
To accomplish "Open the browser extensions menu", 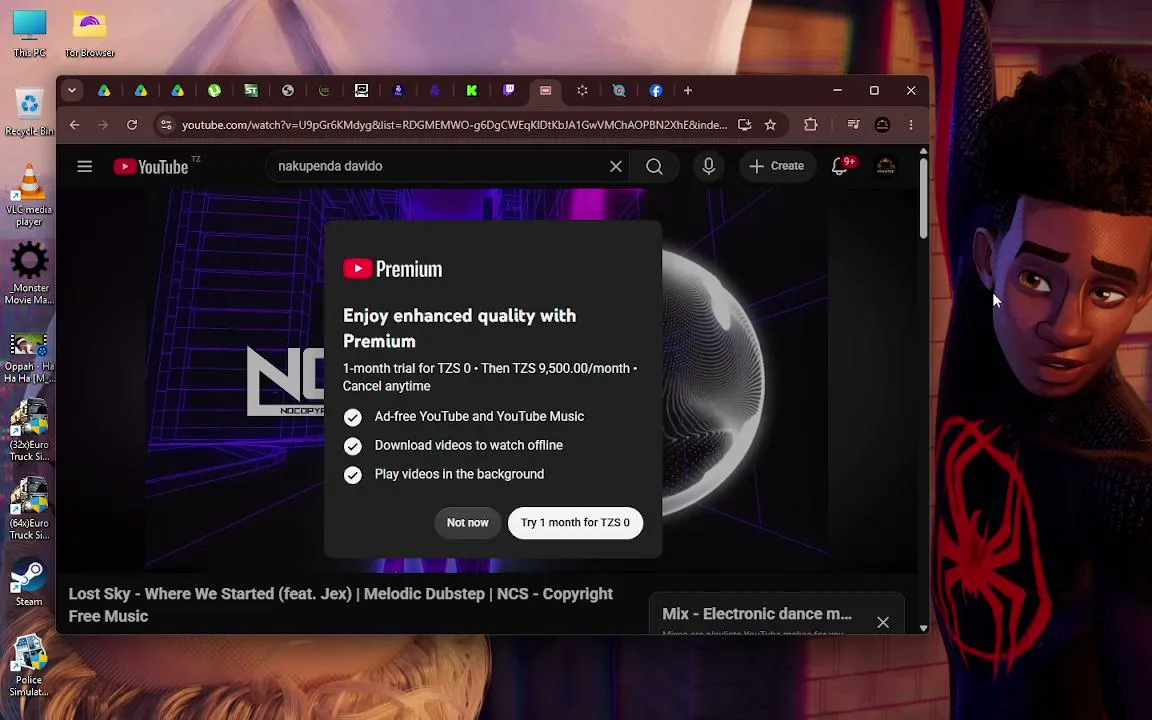I will [810, 125].
